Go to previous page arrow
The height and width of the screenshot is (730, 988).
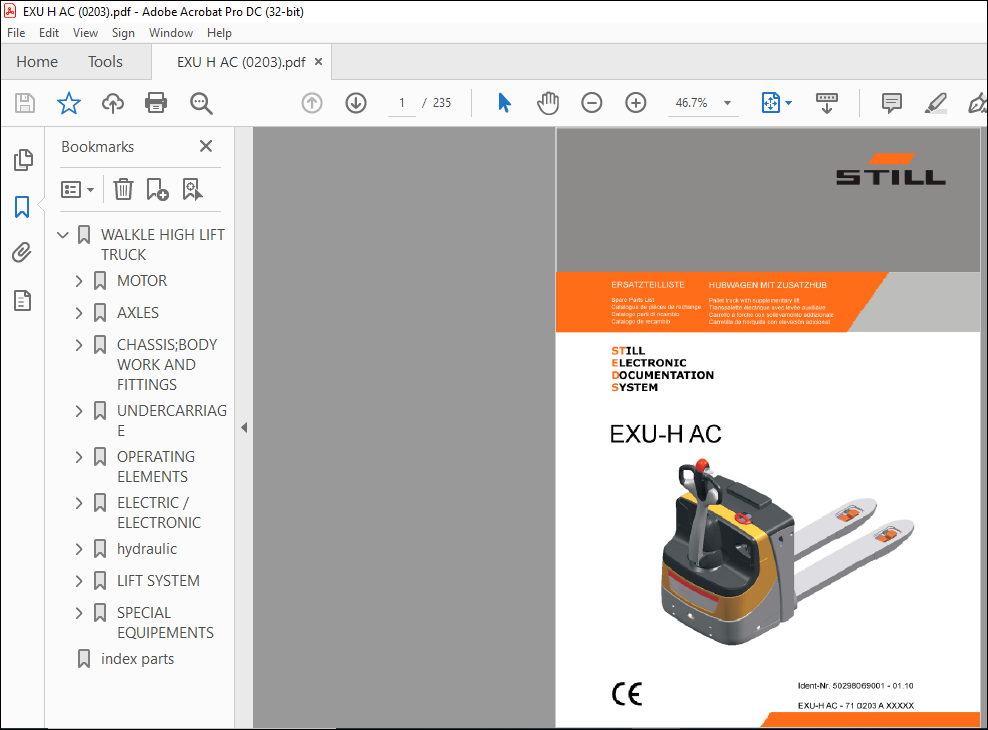tap(312, 103)
